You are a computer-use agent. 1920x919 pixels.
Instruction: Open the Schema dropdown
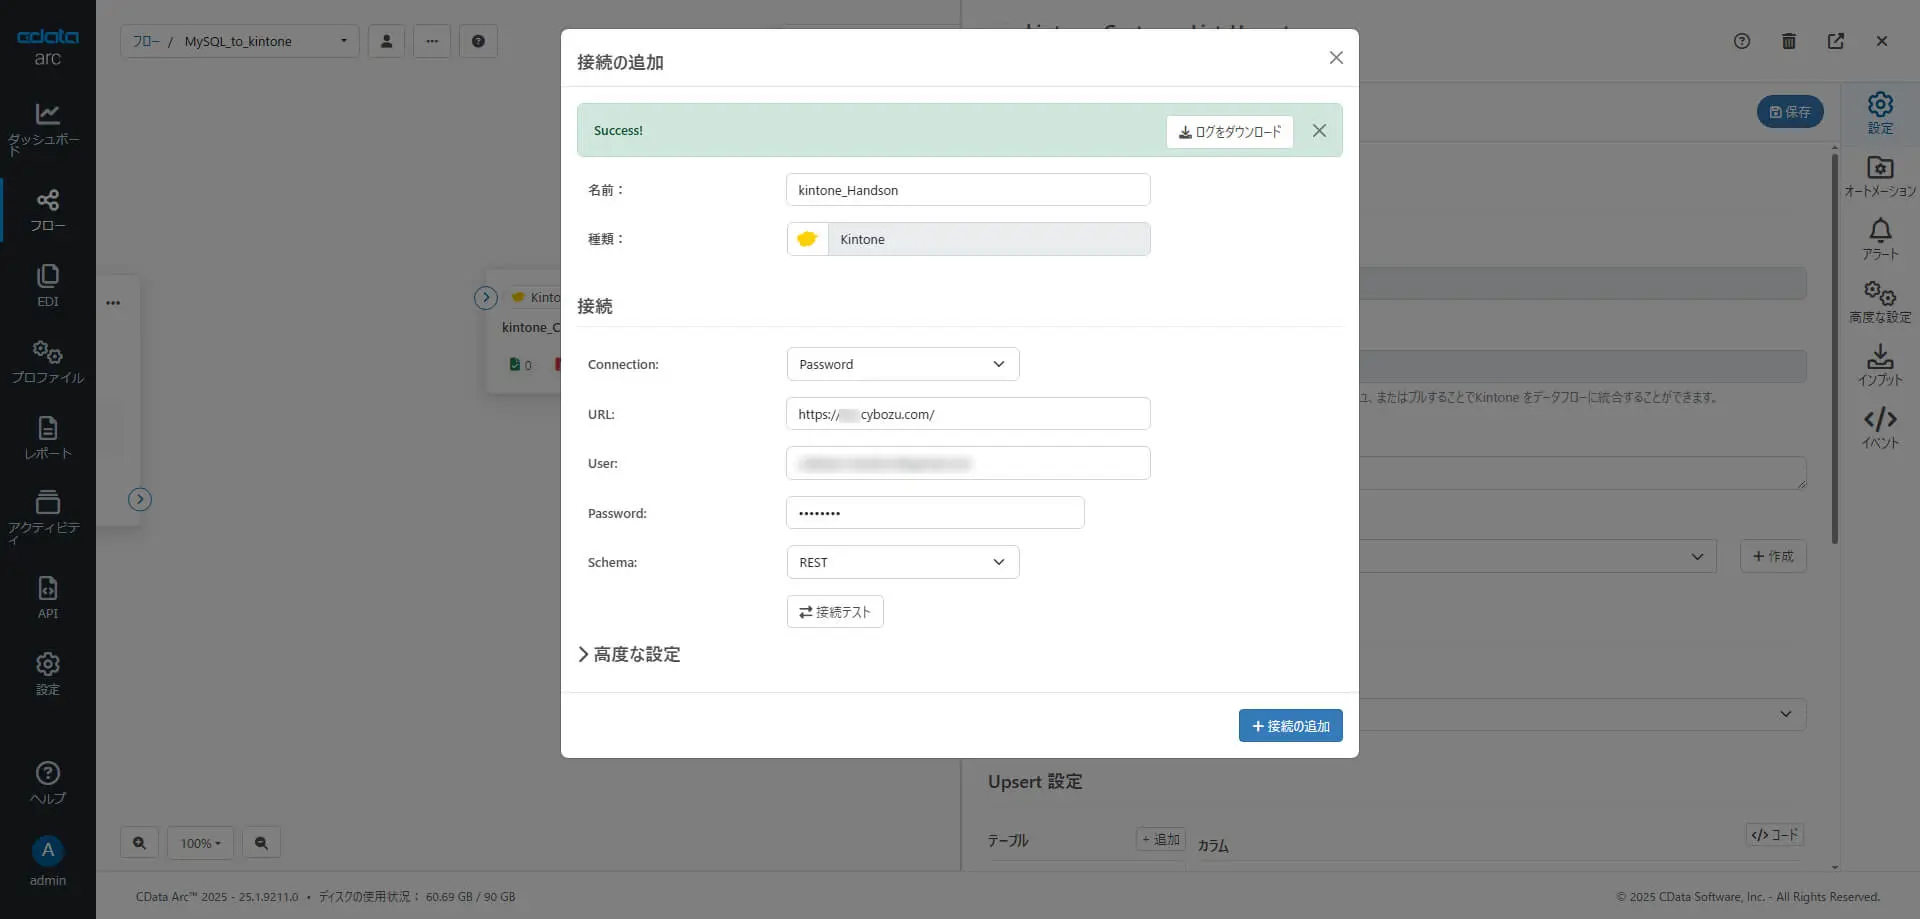(x=903, y=562)
